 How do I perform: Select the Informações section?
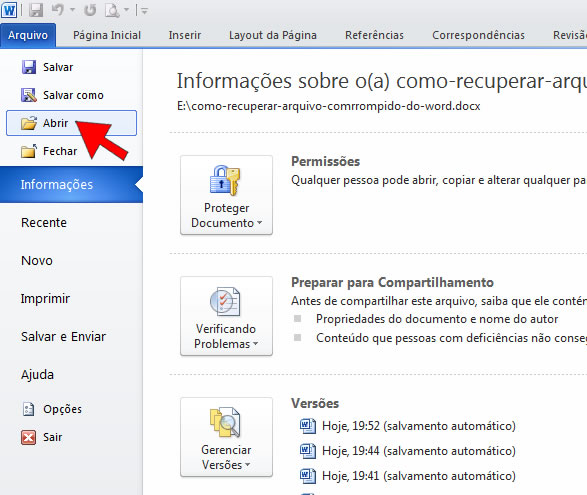point(71,185)
